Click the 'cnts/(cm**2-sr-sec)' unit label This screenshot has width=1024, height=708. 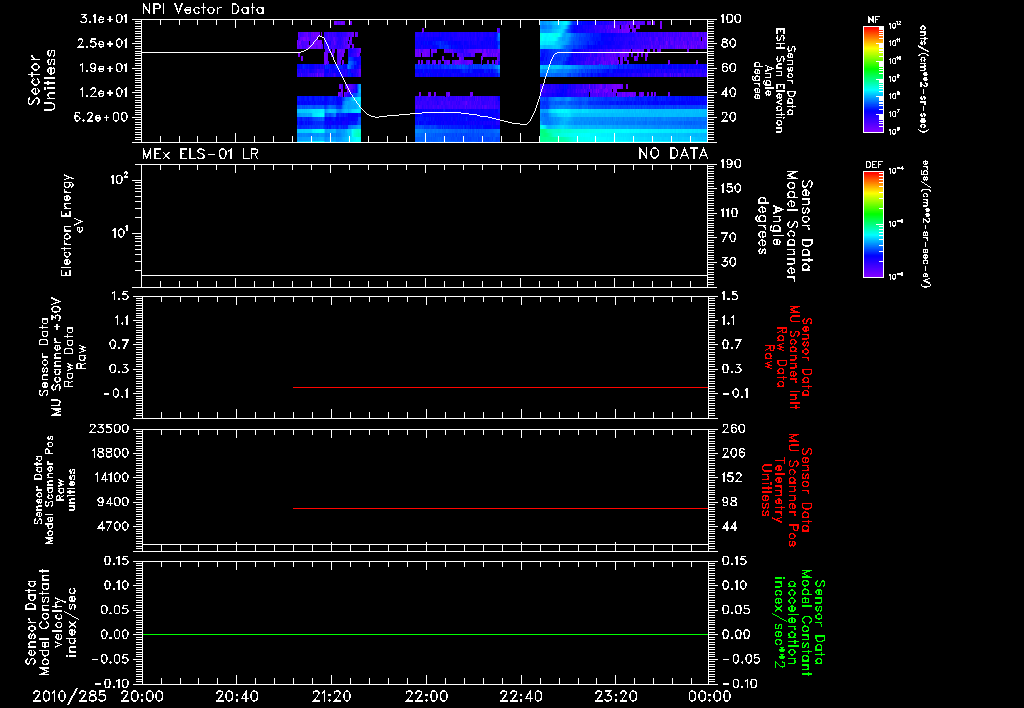coord(923,78)
